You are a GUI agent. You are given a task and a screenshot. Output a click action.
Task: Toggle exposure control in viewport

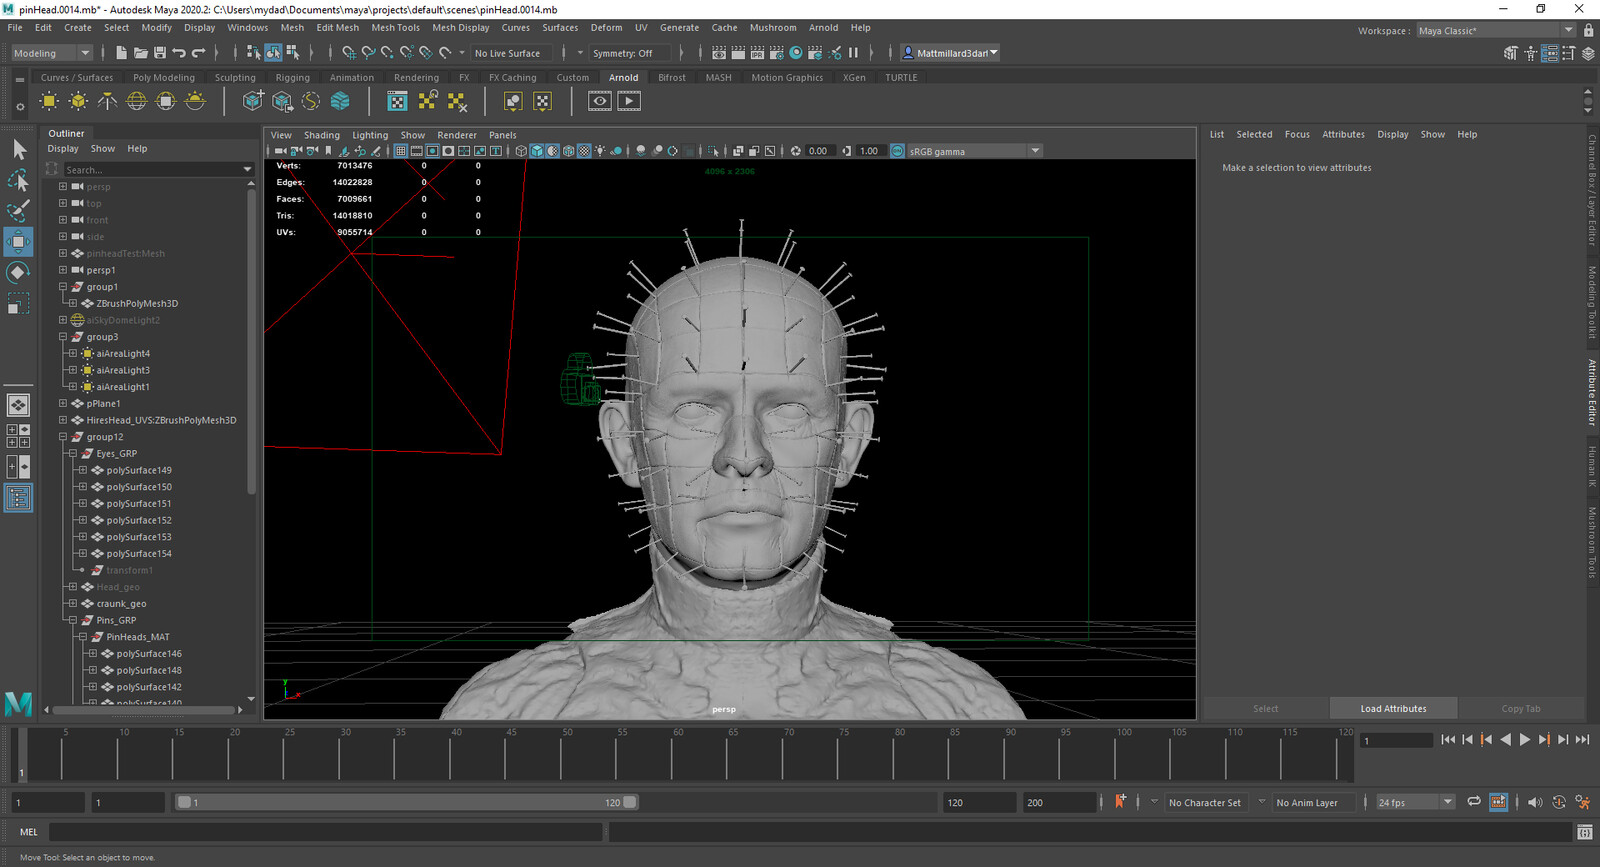click(x=796, y=151)
